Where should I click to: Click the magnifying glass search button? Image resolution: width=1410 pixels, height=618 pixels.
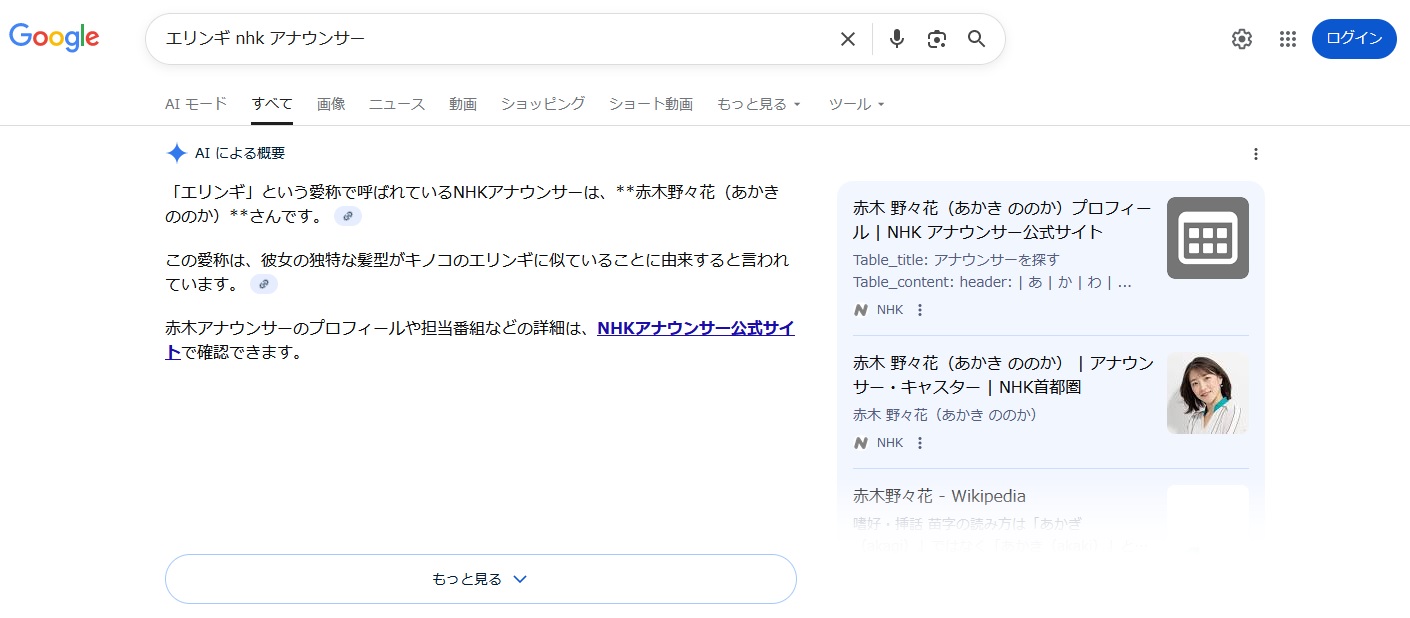pos(977,39)
